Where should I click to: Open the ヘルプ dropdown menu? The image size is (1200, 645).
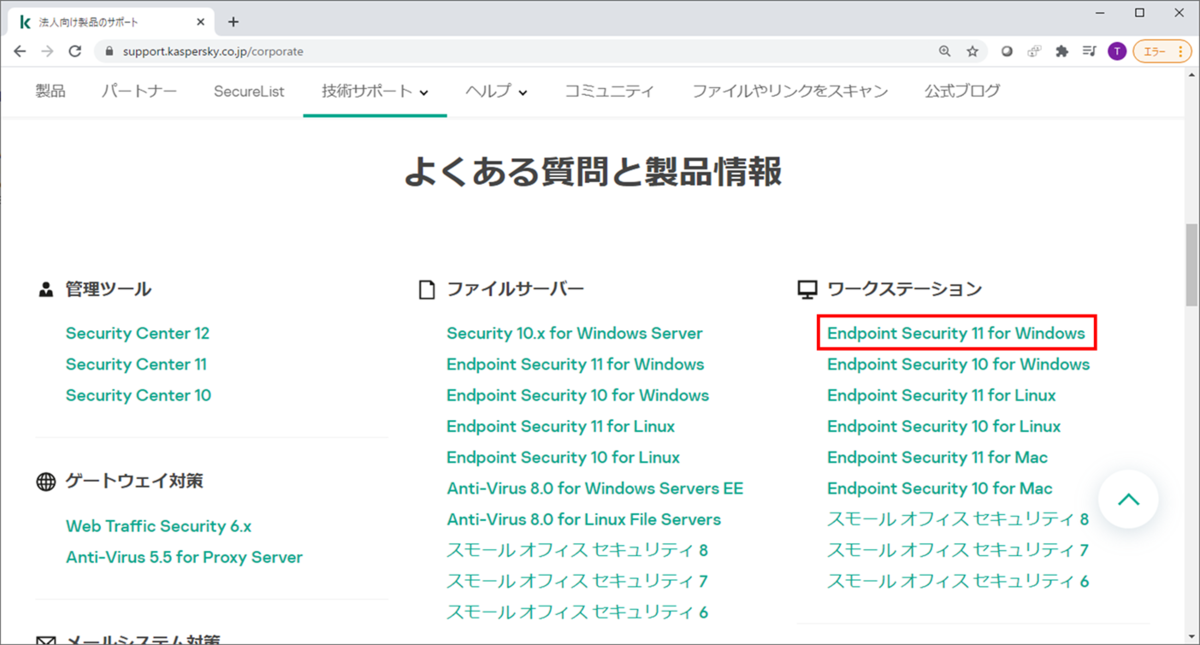pyautogui.click(x=496, y=90)
